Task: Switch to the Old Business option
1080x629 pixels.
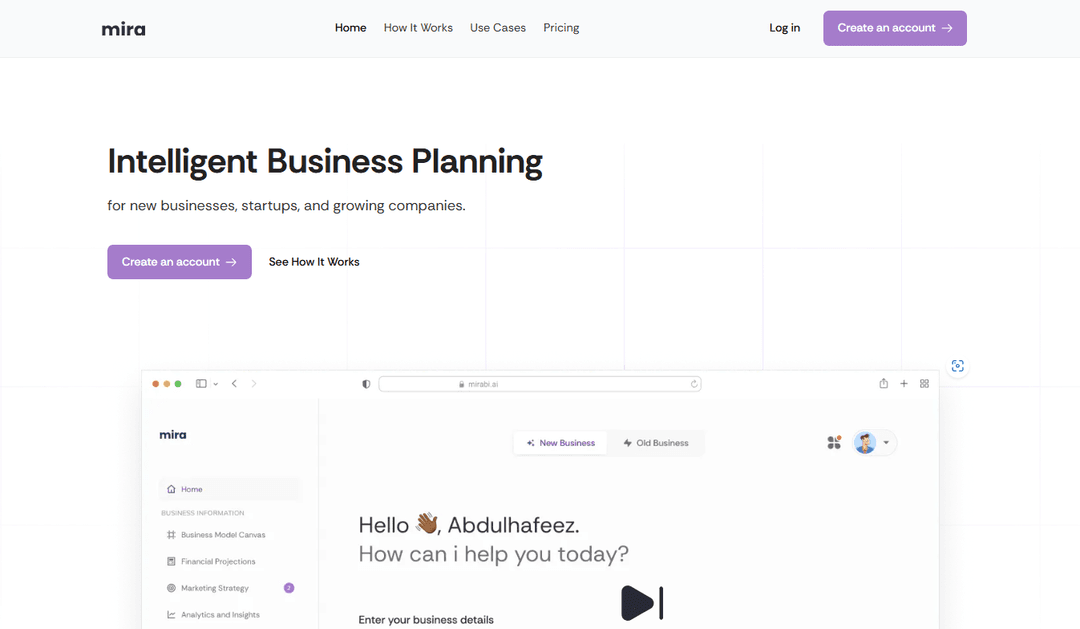Action: [656, 443]
